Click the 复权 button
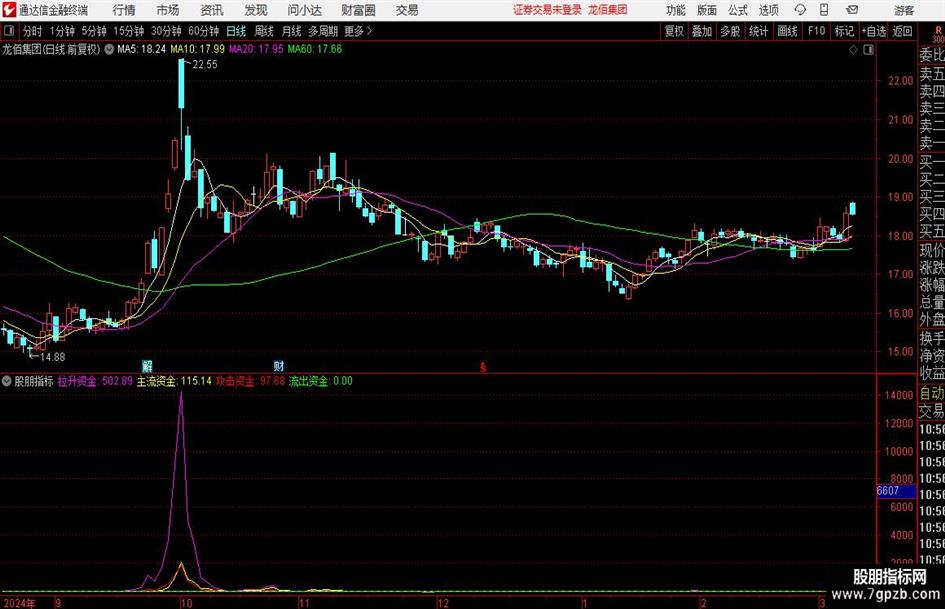945x609 pixels. click(674, 31)
